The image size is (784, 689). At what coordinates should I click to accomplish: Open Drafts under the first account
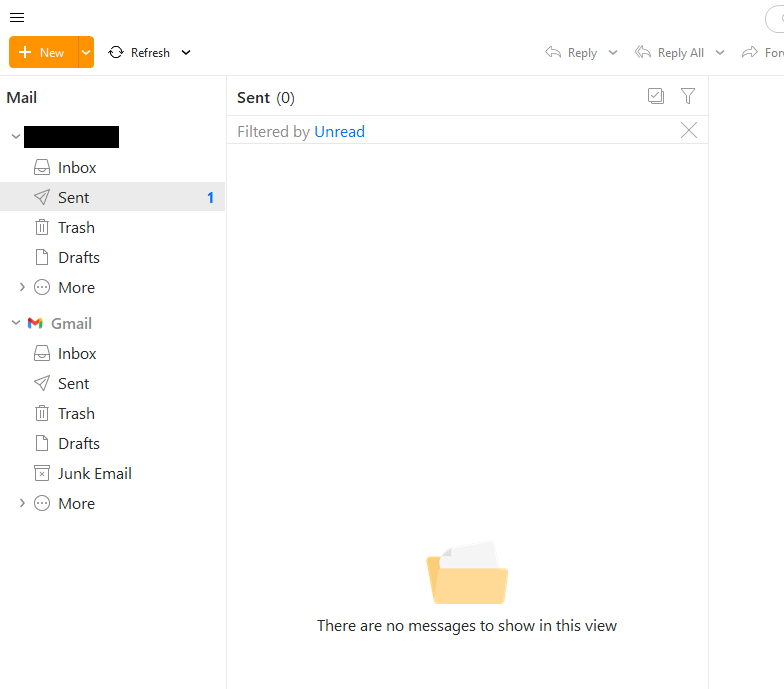click(x=112, y=258)
